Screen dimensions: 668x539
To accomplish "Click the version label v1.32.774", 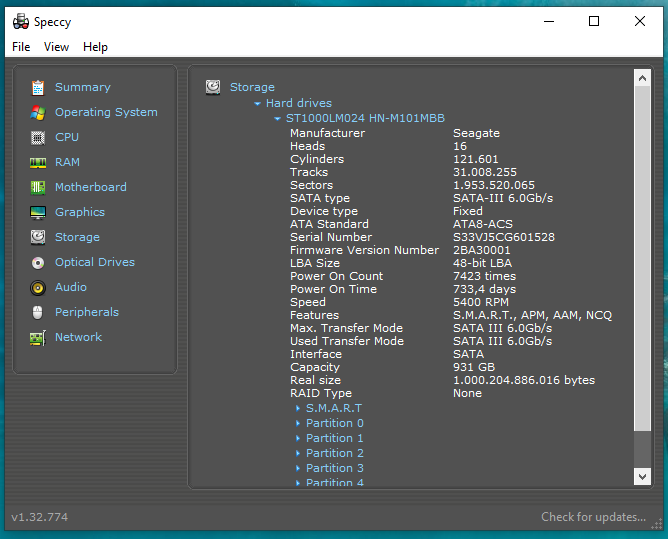I will click(39, 517).
